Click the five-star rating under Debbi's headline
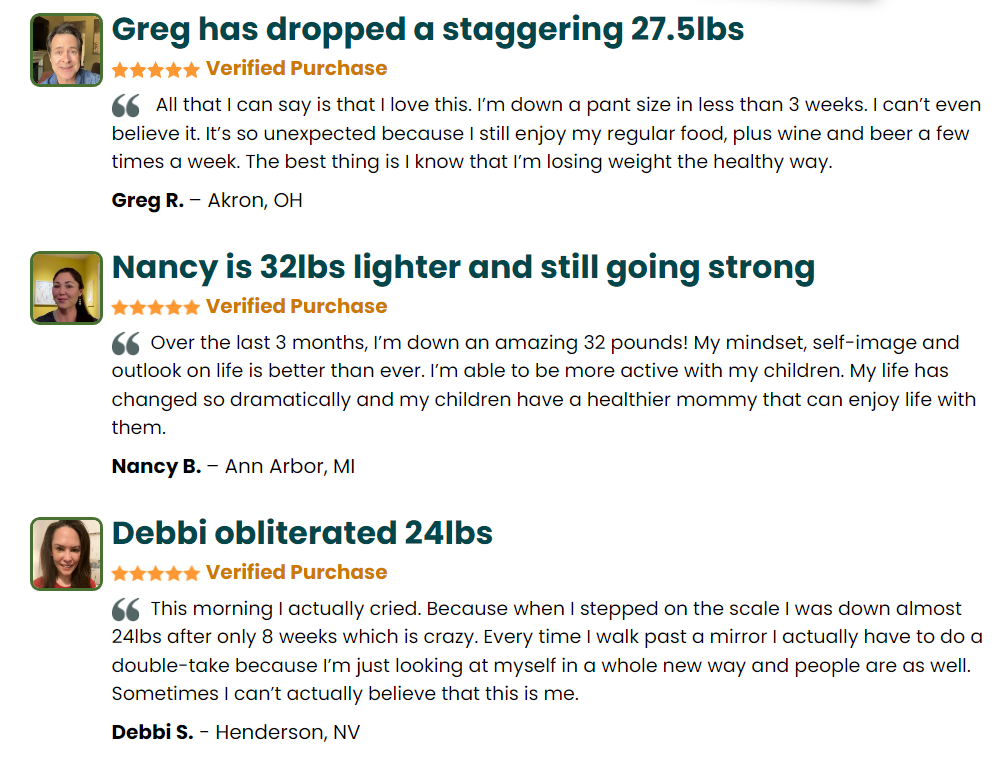This screenshot has width=996, height=764. [x=156, y=574]
